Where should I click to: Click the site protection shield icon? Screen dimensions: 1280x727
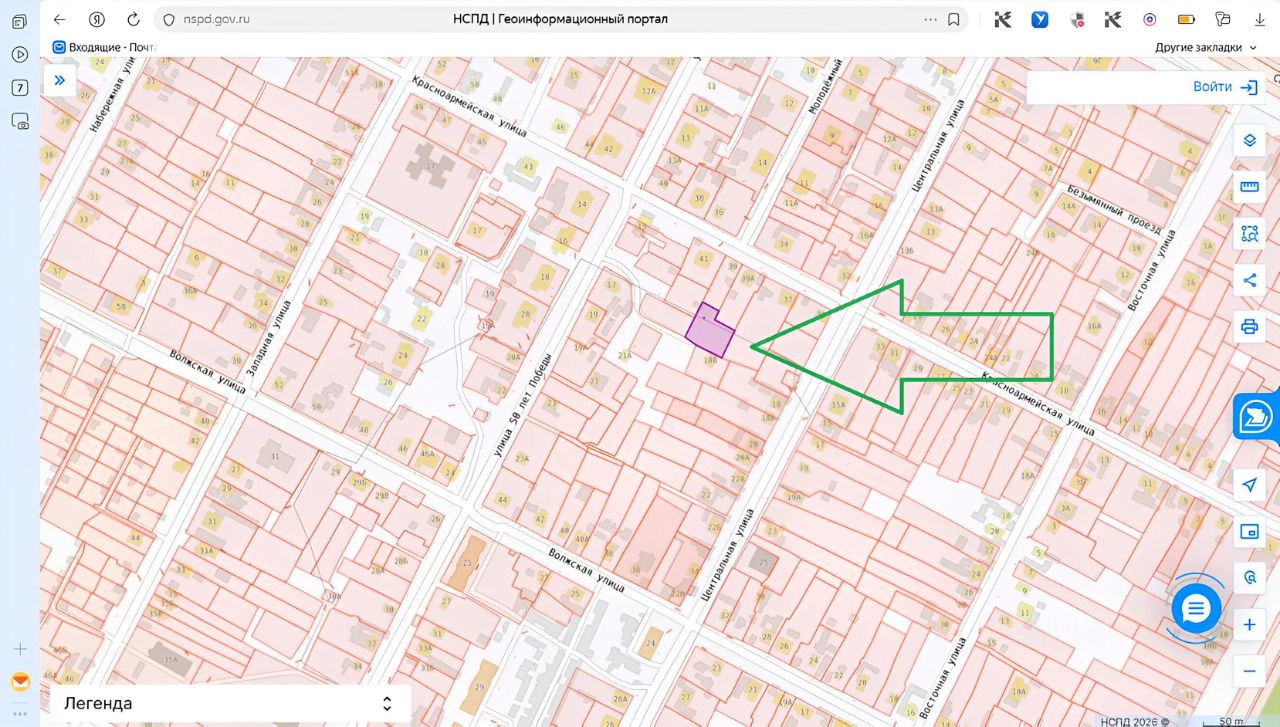click(168, 19)
